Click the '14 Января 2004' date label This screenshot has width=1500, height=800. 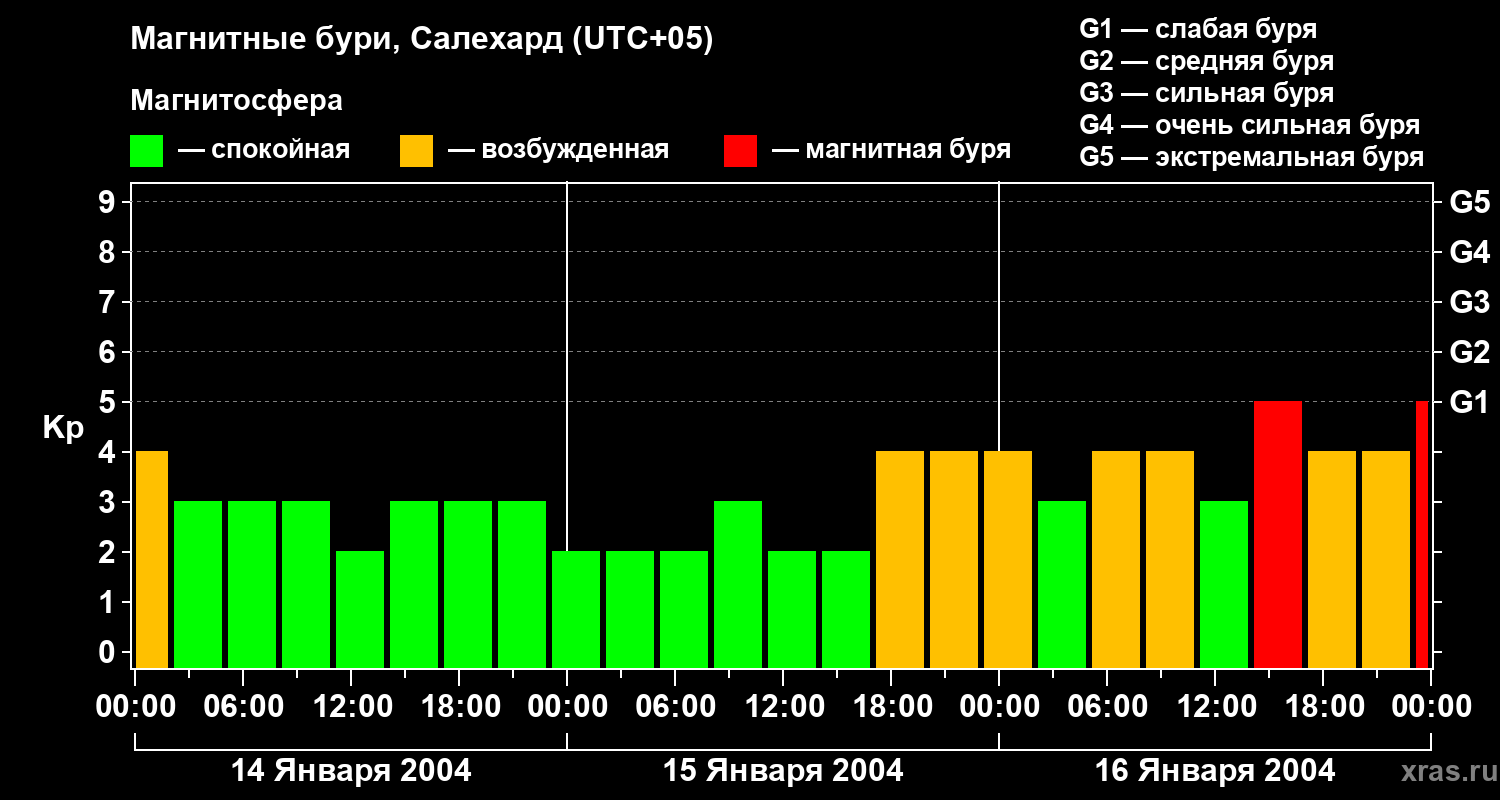tap(351, 771)
